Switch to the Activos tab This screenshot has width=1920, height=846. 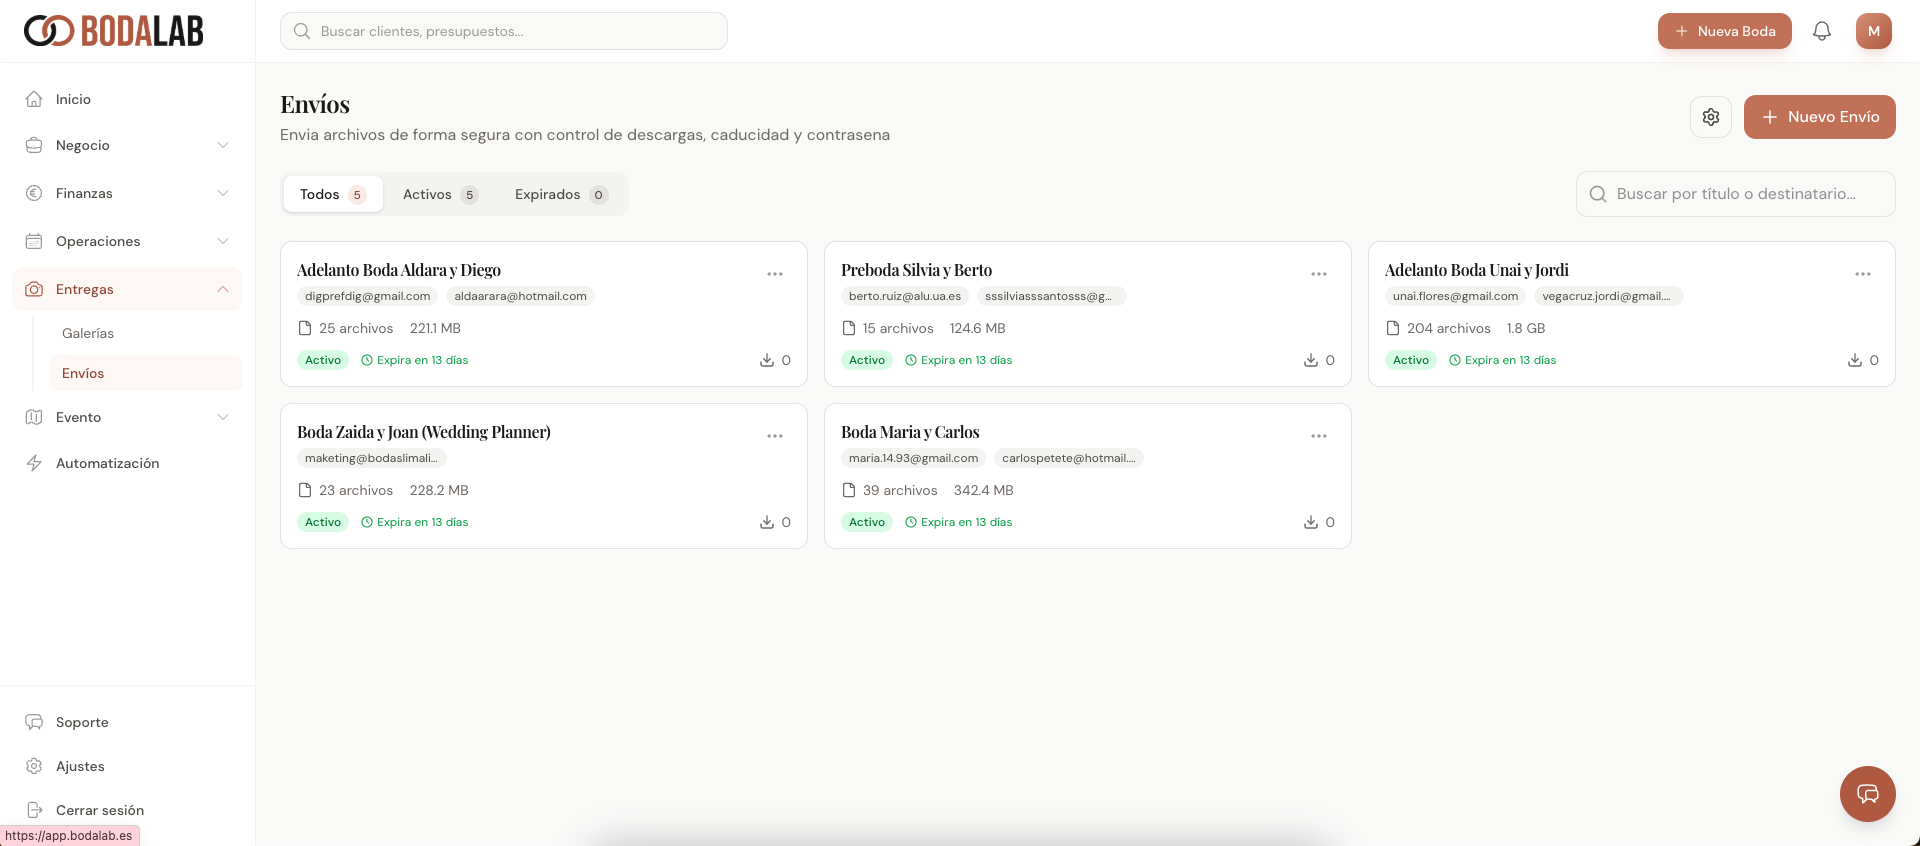click(439, 194)
